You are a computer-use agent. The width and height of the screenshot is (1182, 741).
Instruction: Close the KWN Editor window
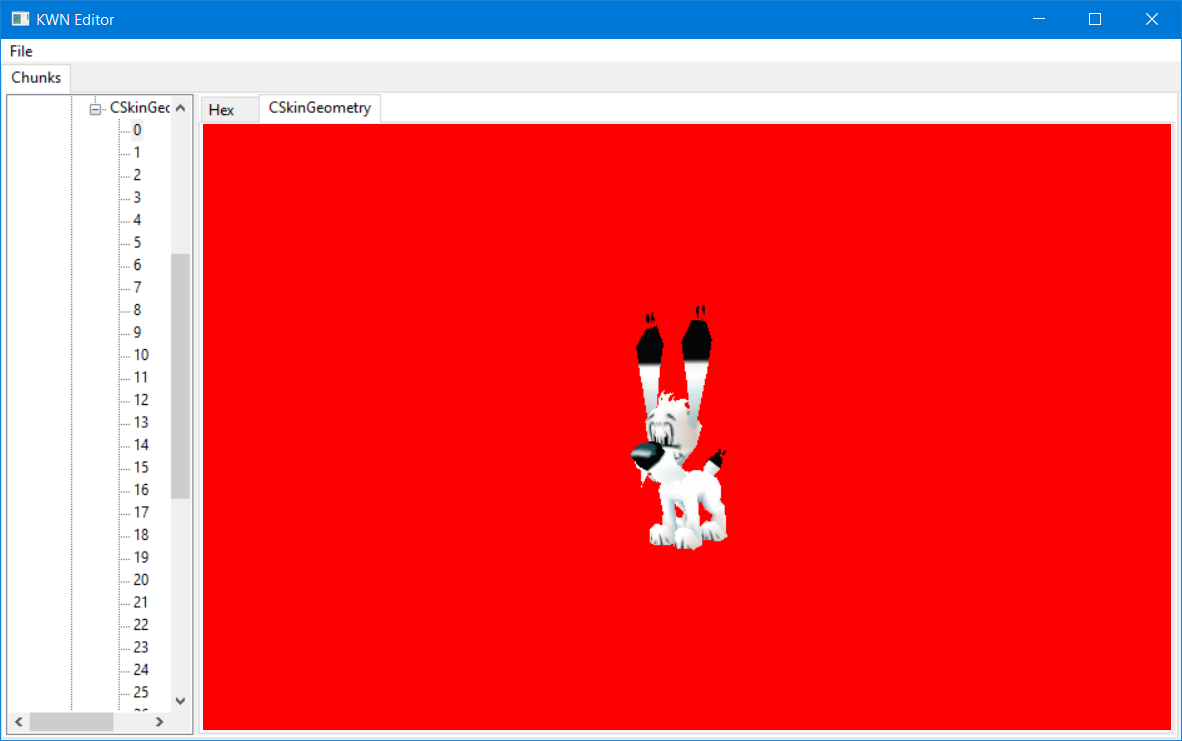(x=1152, y=20)
